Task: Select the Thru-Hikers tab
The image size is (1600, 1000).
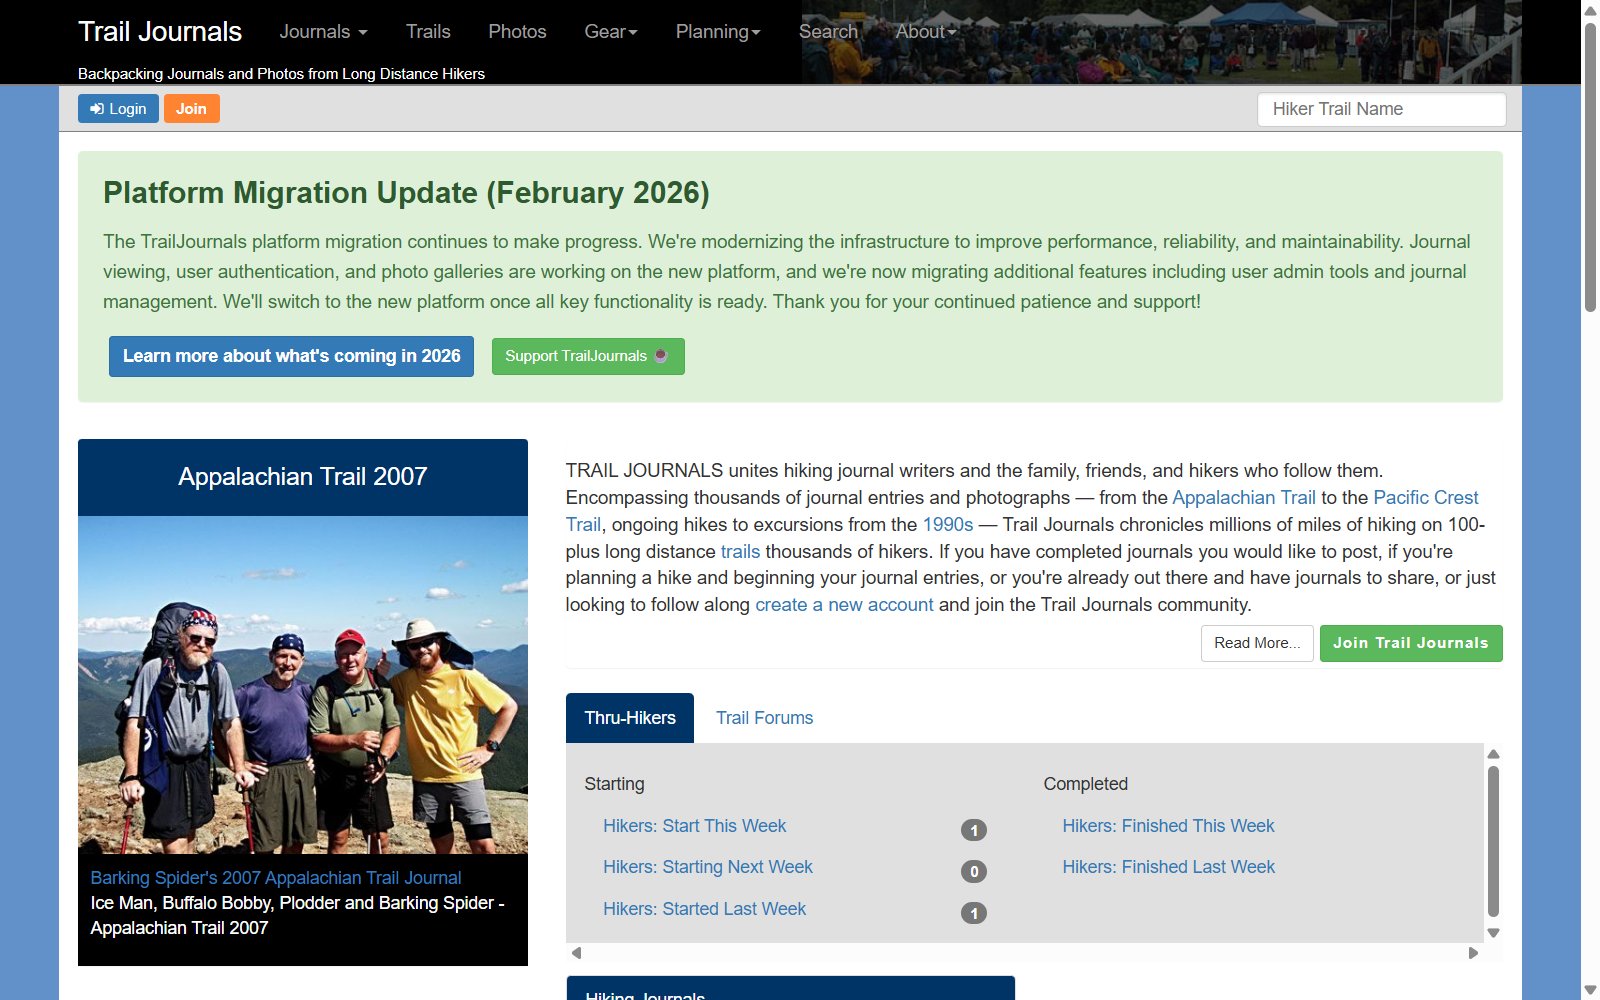Action: coord(630,718)
